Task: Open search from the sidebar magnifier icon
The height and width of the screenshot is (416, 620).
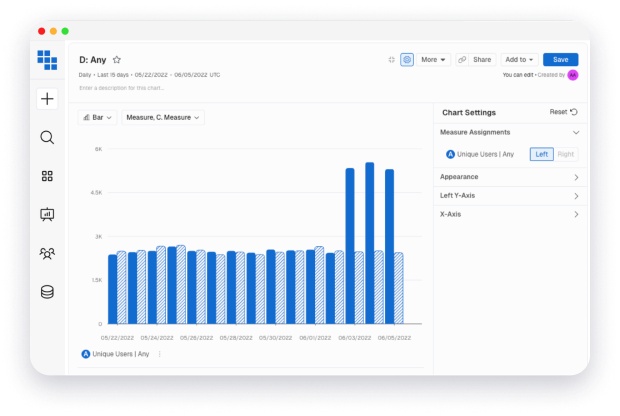Action: [x=47, y=138]
